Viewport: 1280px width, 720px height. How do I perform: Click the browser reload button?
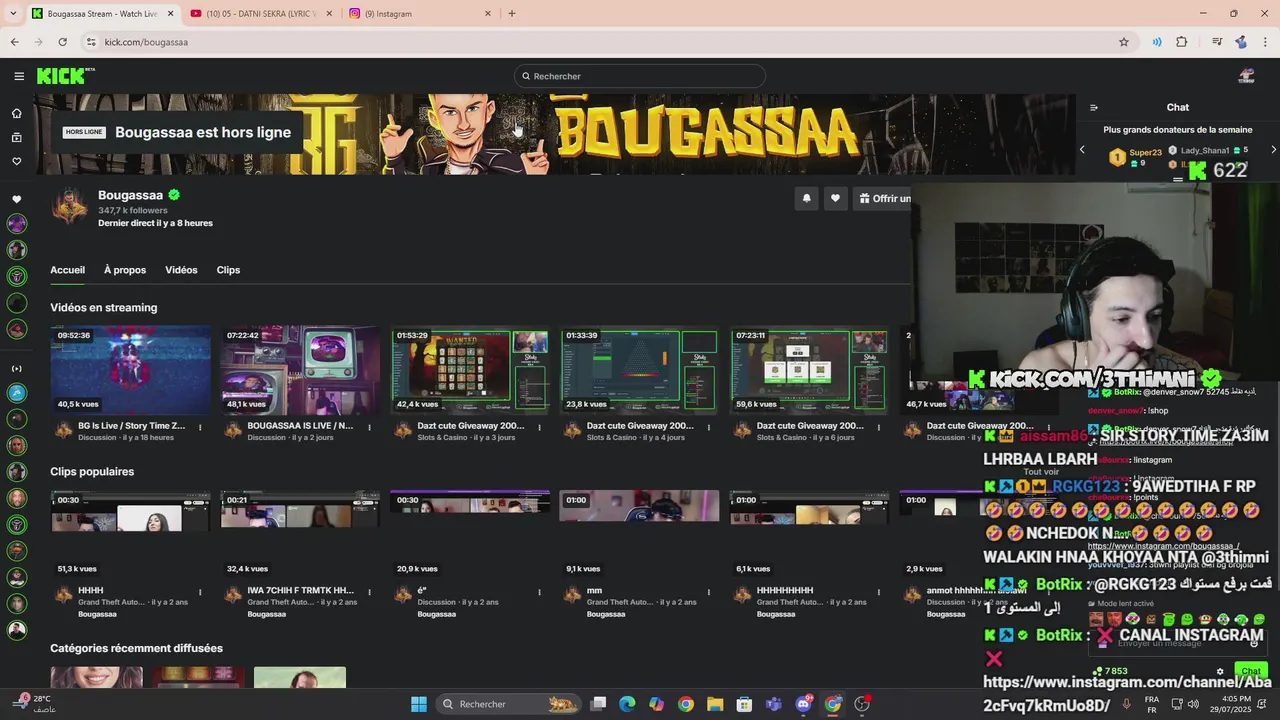[x=62, y=42]
